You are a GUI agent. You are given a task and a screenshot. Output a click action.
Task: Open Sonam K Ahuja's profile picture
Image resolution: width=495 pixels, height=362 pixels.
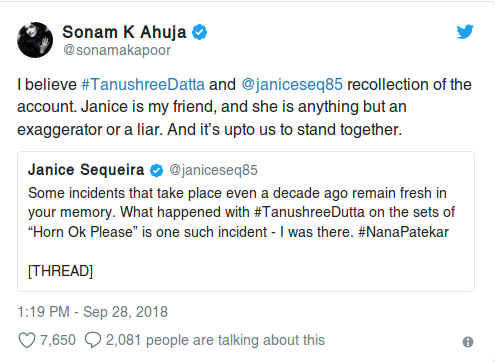[x=35, y=40]
